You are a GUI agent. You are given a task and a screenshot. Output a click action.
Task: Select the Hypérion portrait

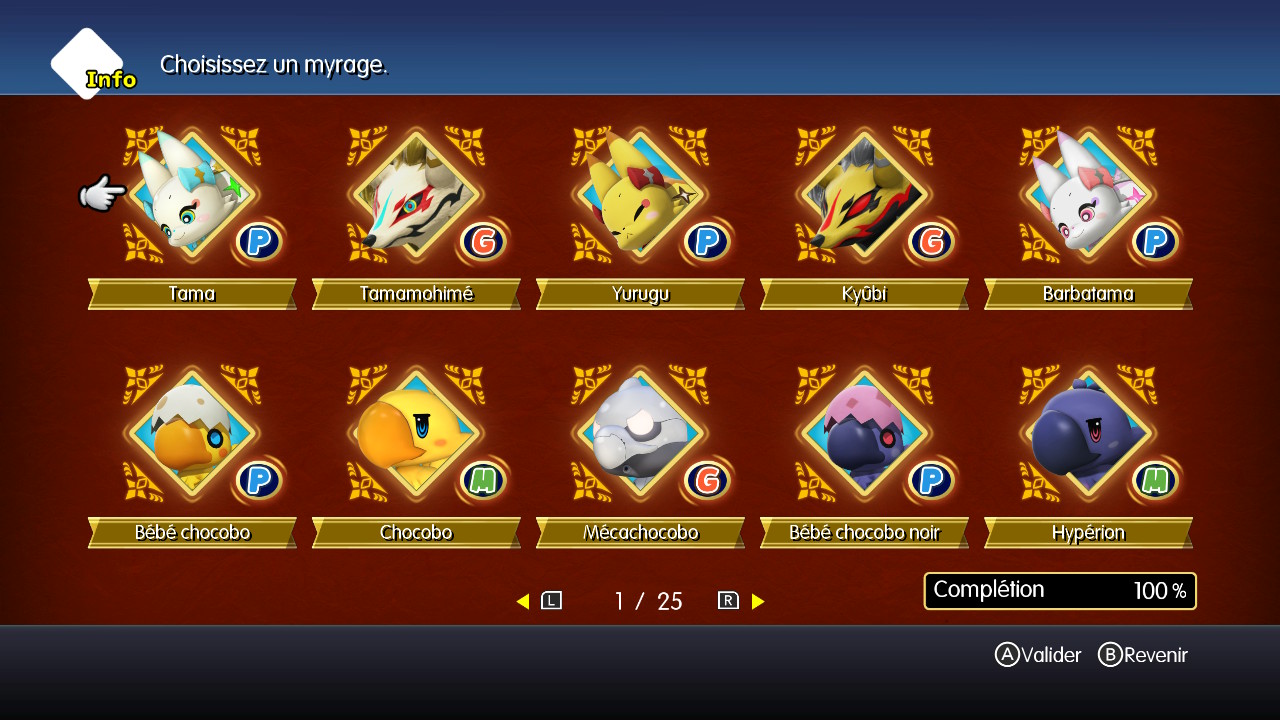[x=1088, y=433]
